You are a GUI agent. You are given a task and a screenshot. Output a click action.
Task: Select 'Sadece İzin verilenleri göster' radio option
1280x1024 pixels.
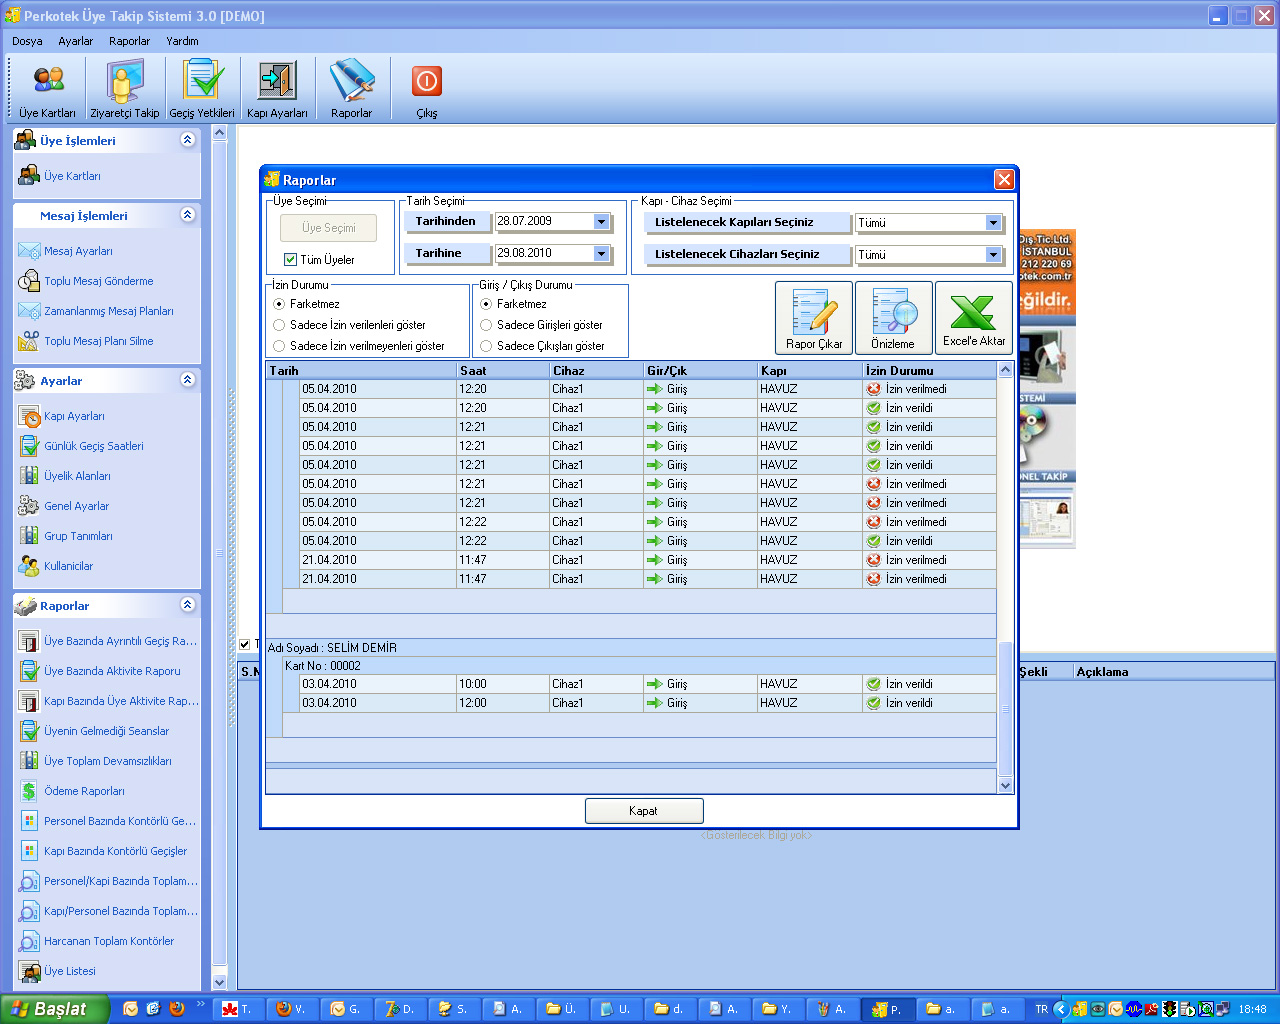coord(280,325)
